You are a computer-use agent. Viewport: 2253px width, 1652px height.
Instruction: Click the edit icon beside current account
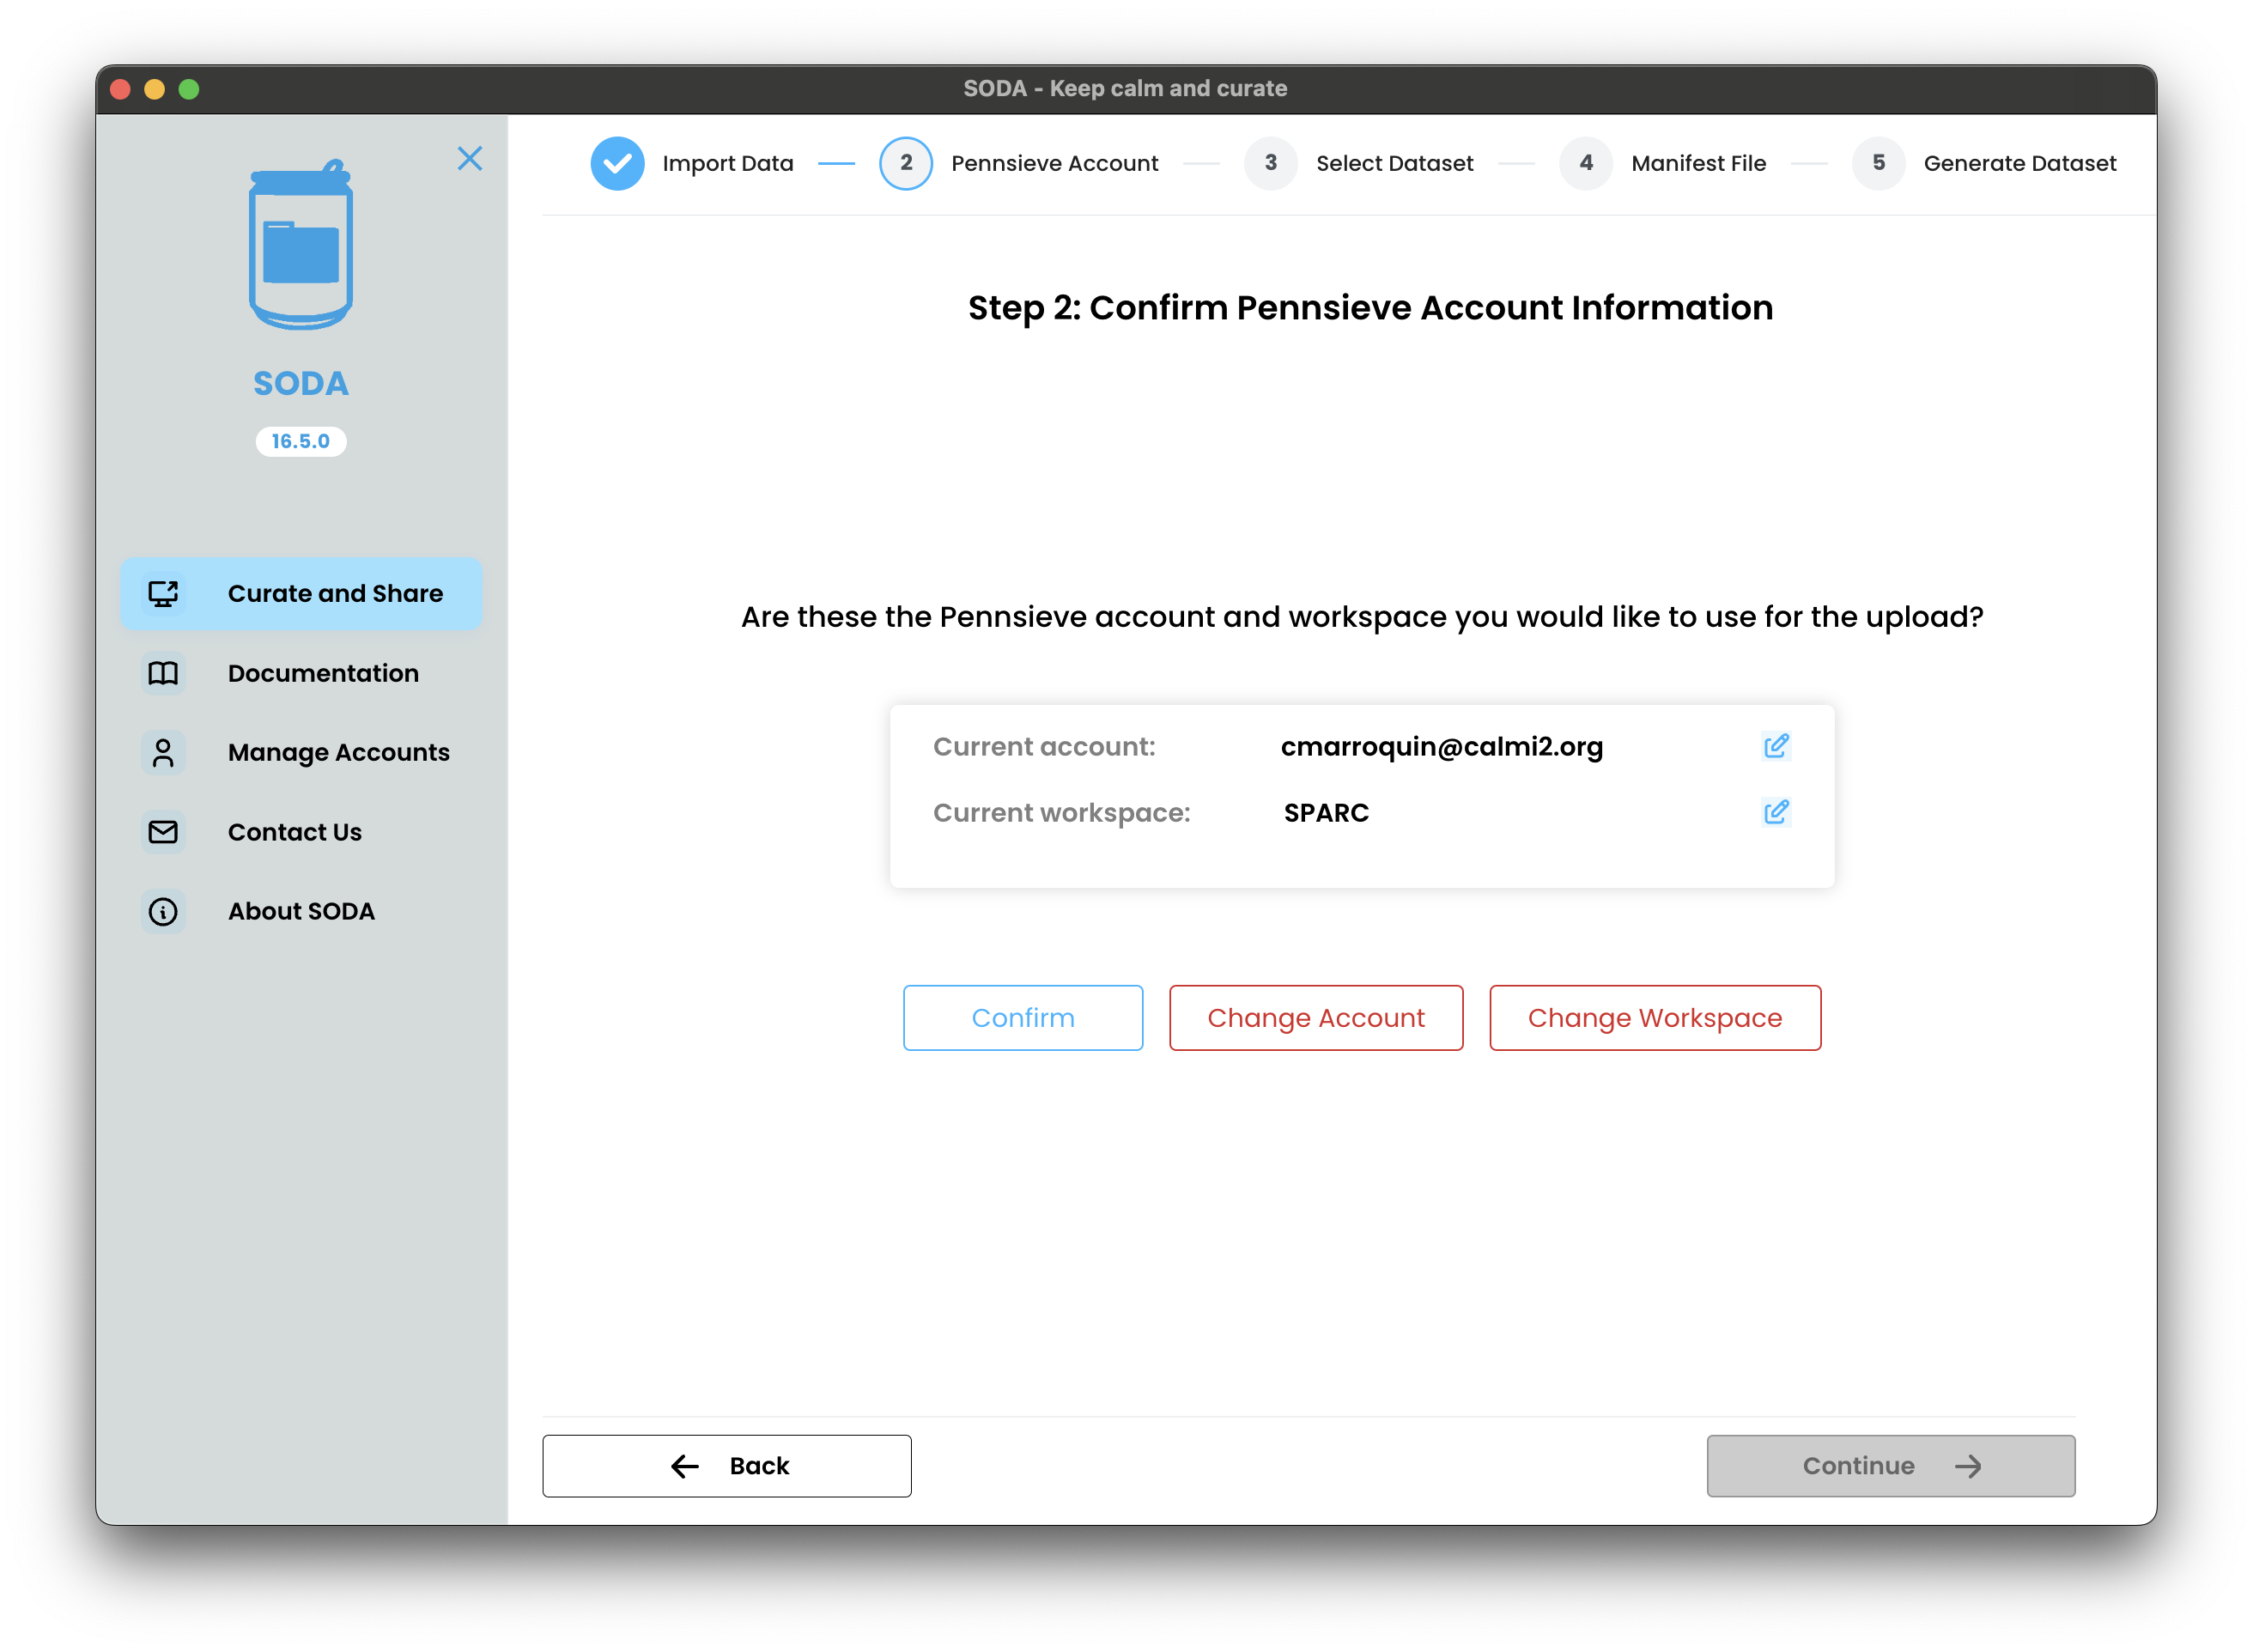1775,746
